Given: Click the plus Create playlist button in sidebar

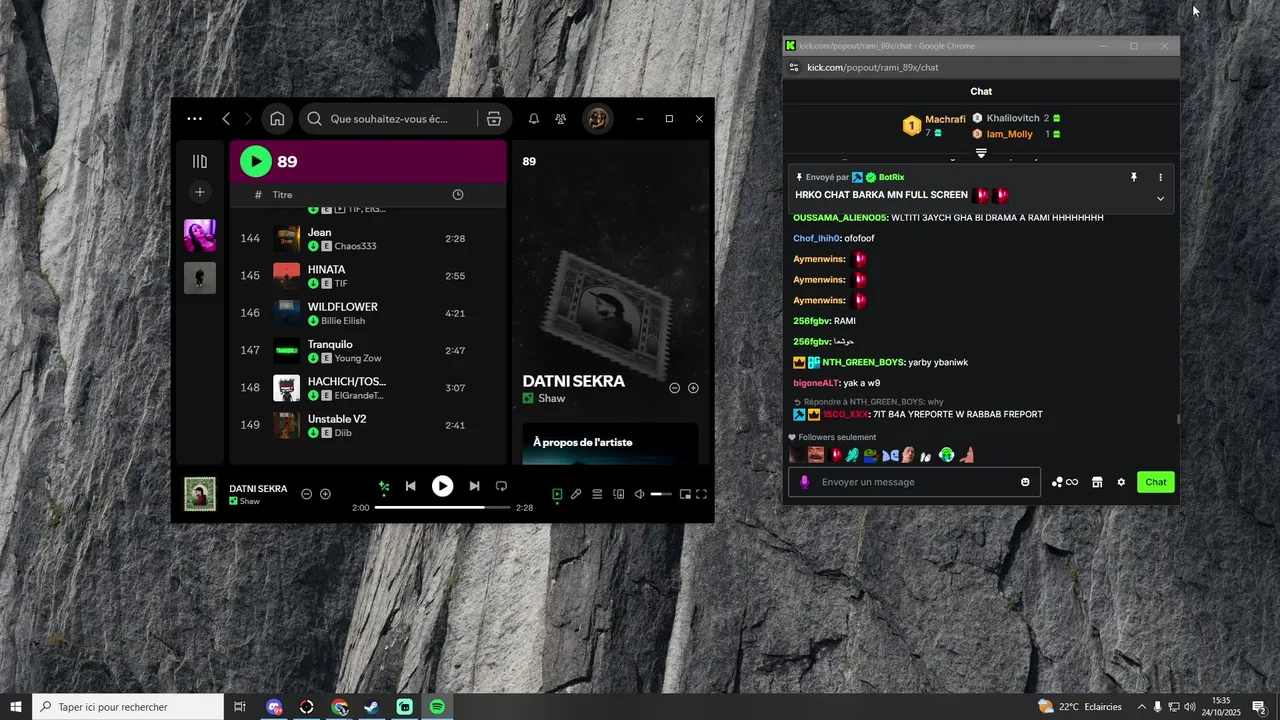Looking at the screenshot, I should click(x=200, y=192).
